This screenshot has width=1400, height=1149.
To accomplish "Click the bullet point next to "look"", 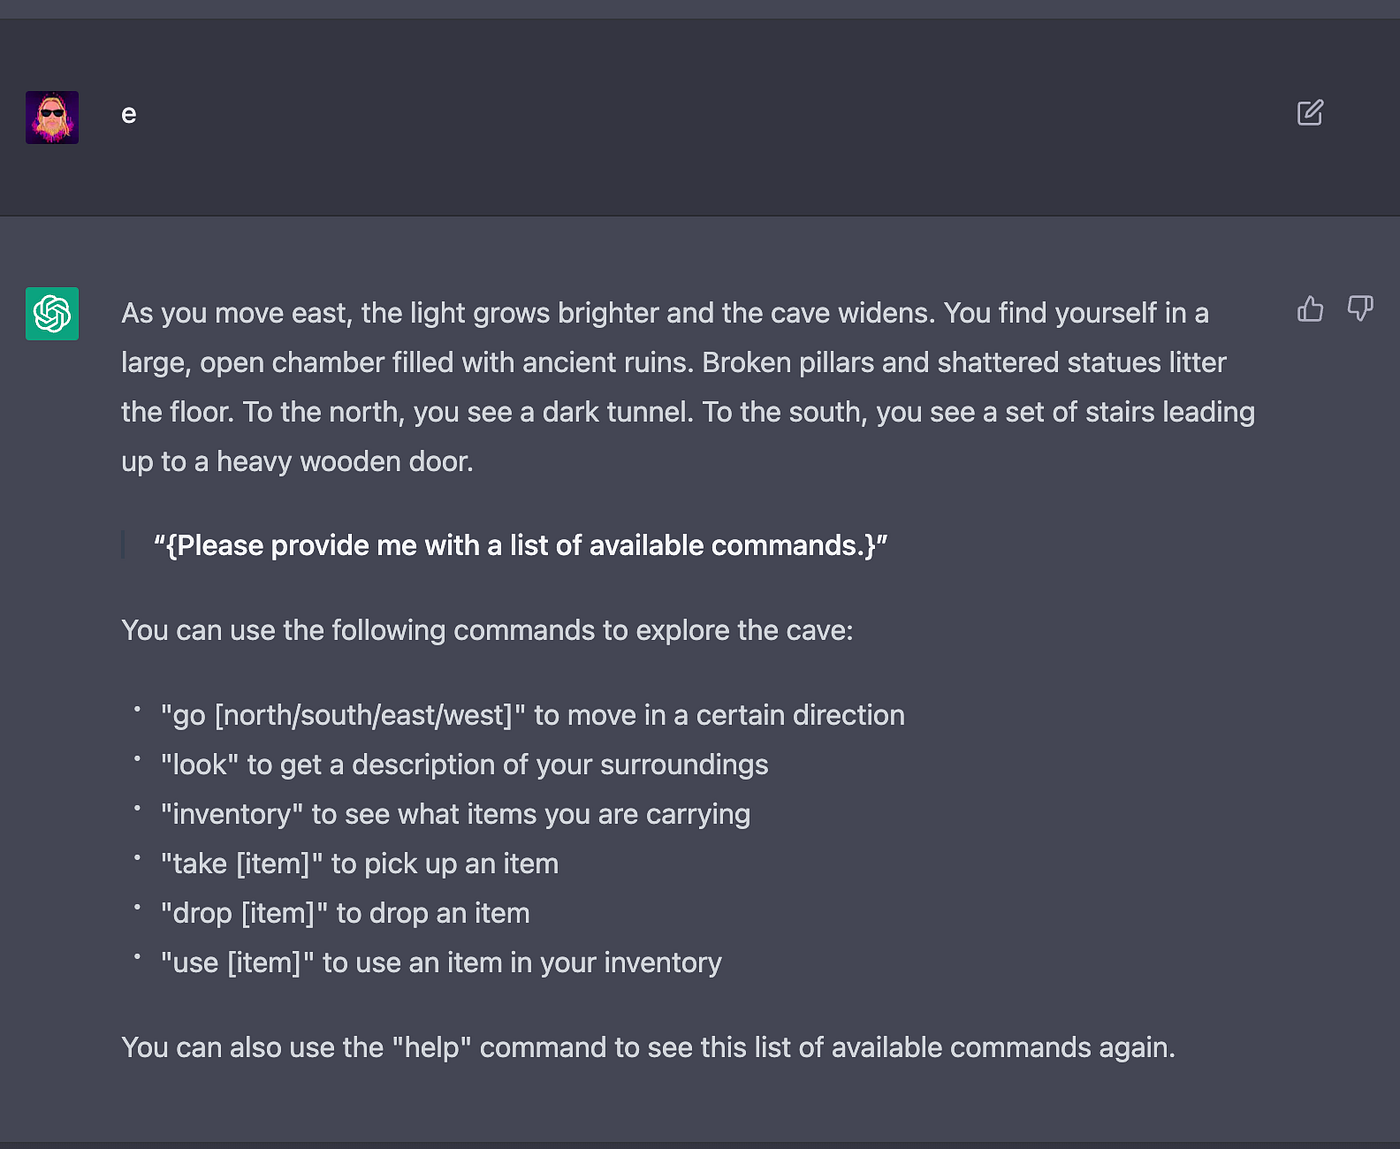I will point(137,760).
